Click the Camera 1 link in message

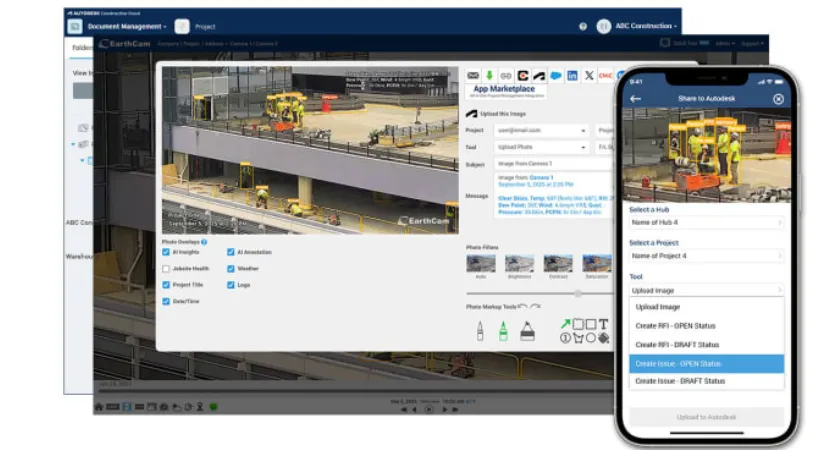point(541,177)
